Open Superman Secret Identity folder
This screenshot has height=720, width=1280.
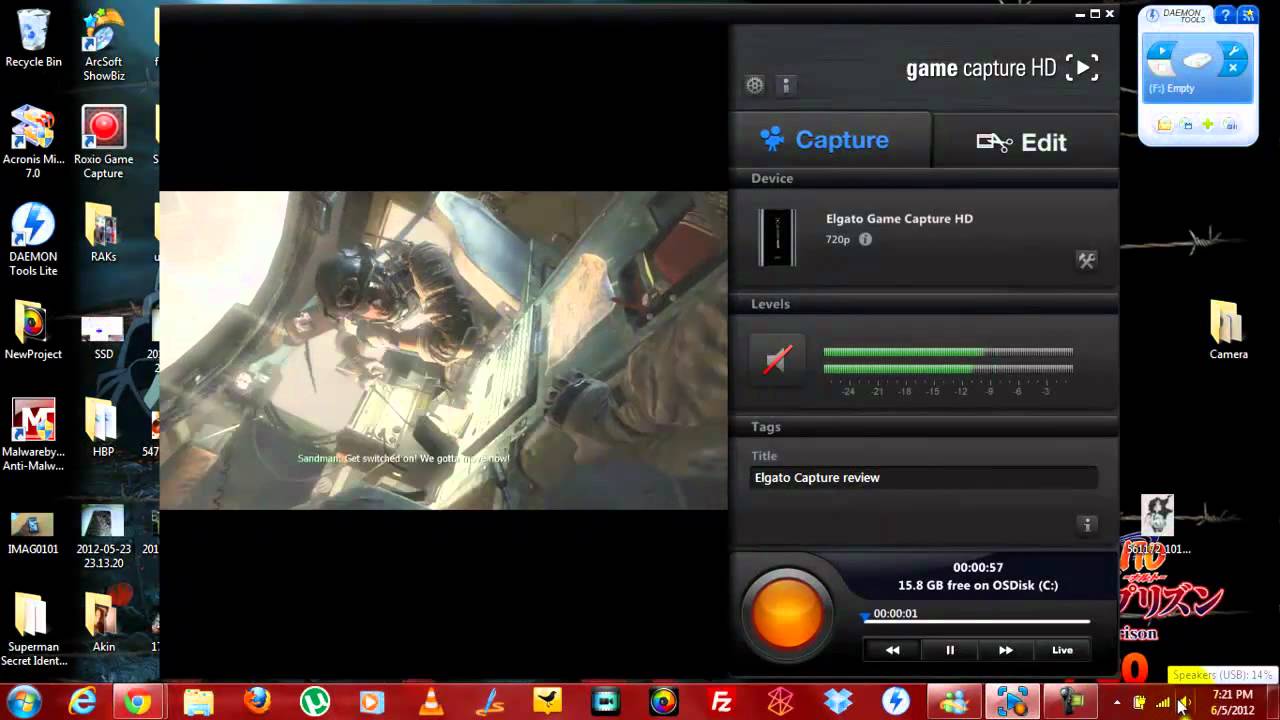click(33, 630)
